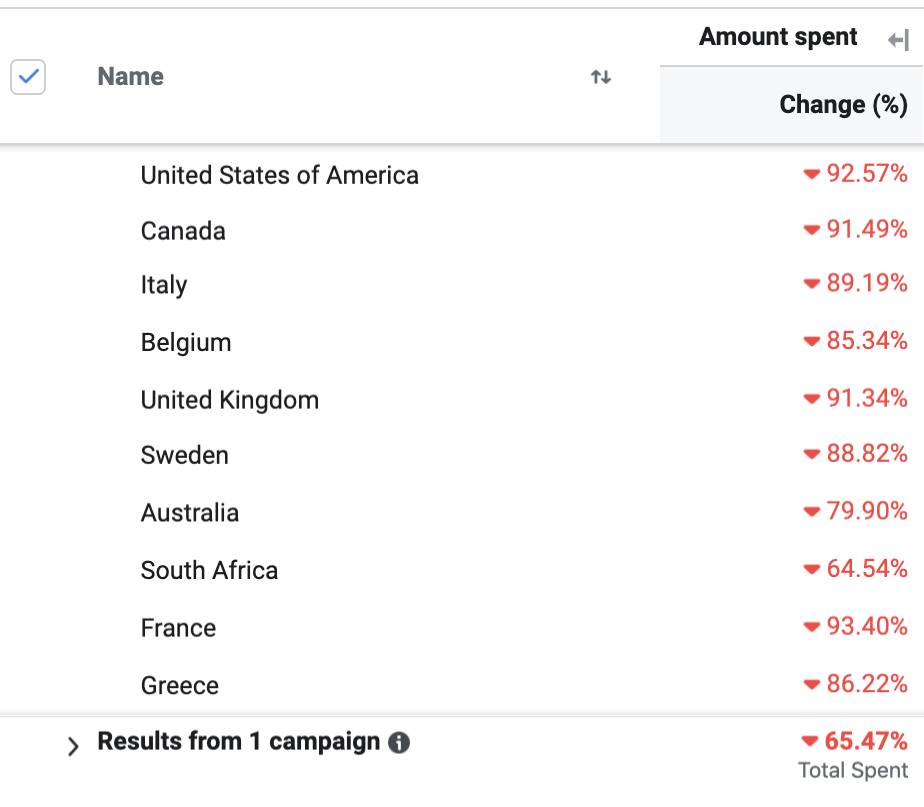Select the United States of America row
924x807 pixels.
click(279, 176)
